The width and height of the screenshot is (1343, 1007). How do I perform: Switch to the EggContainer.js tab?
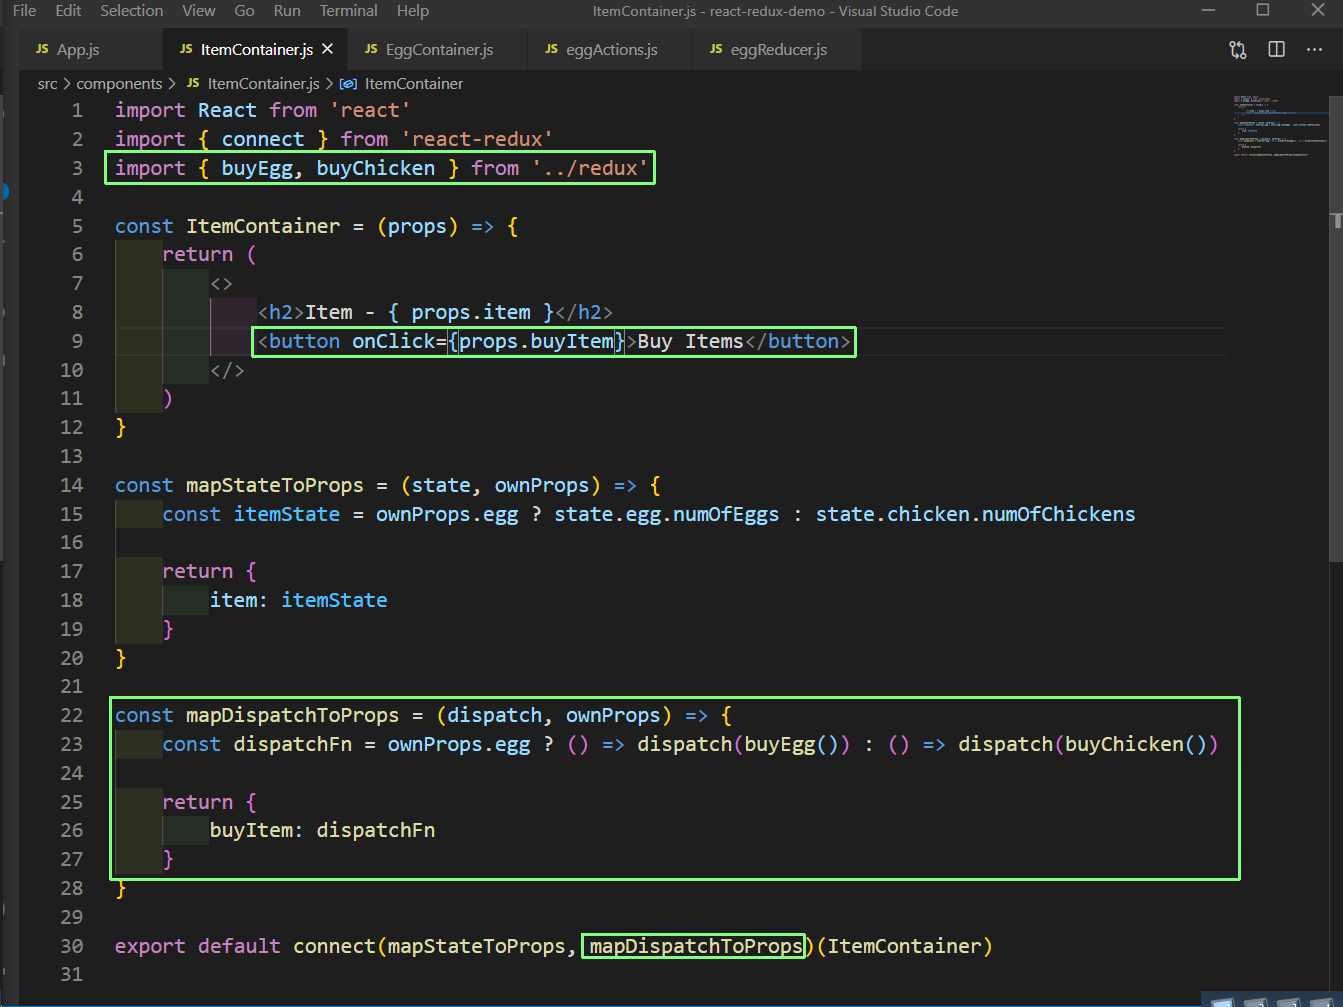[439, 49]
